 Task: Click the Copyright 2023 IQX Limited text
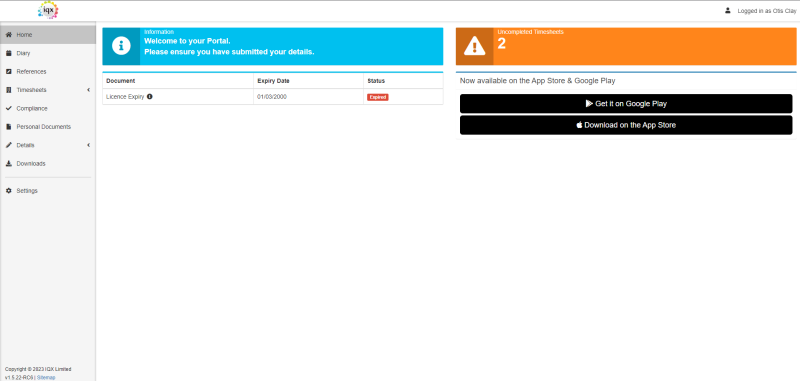pyautogui.click(x=38, y=369)
